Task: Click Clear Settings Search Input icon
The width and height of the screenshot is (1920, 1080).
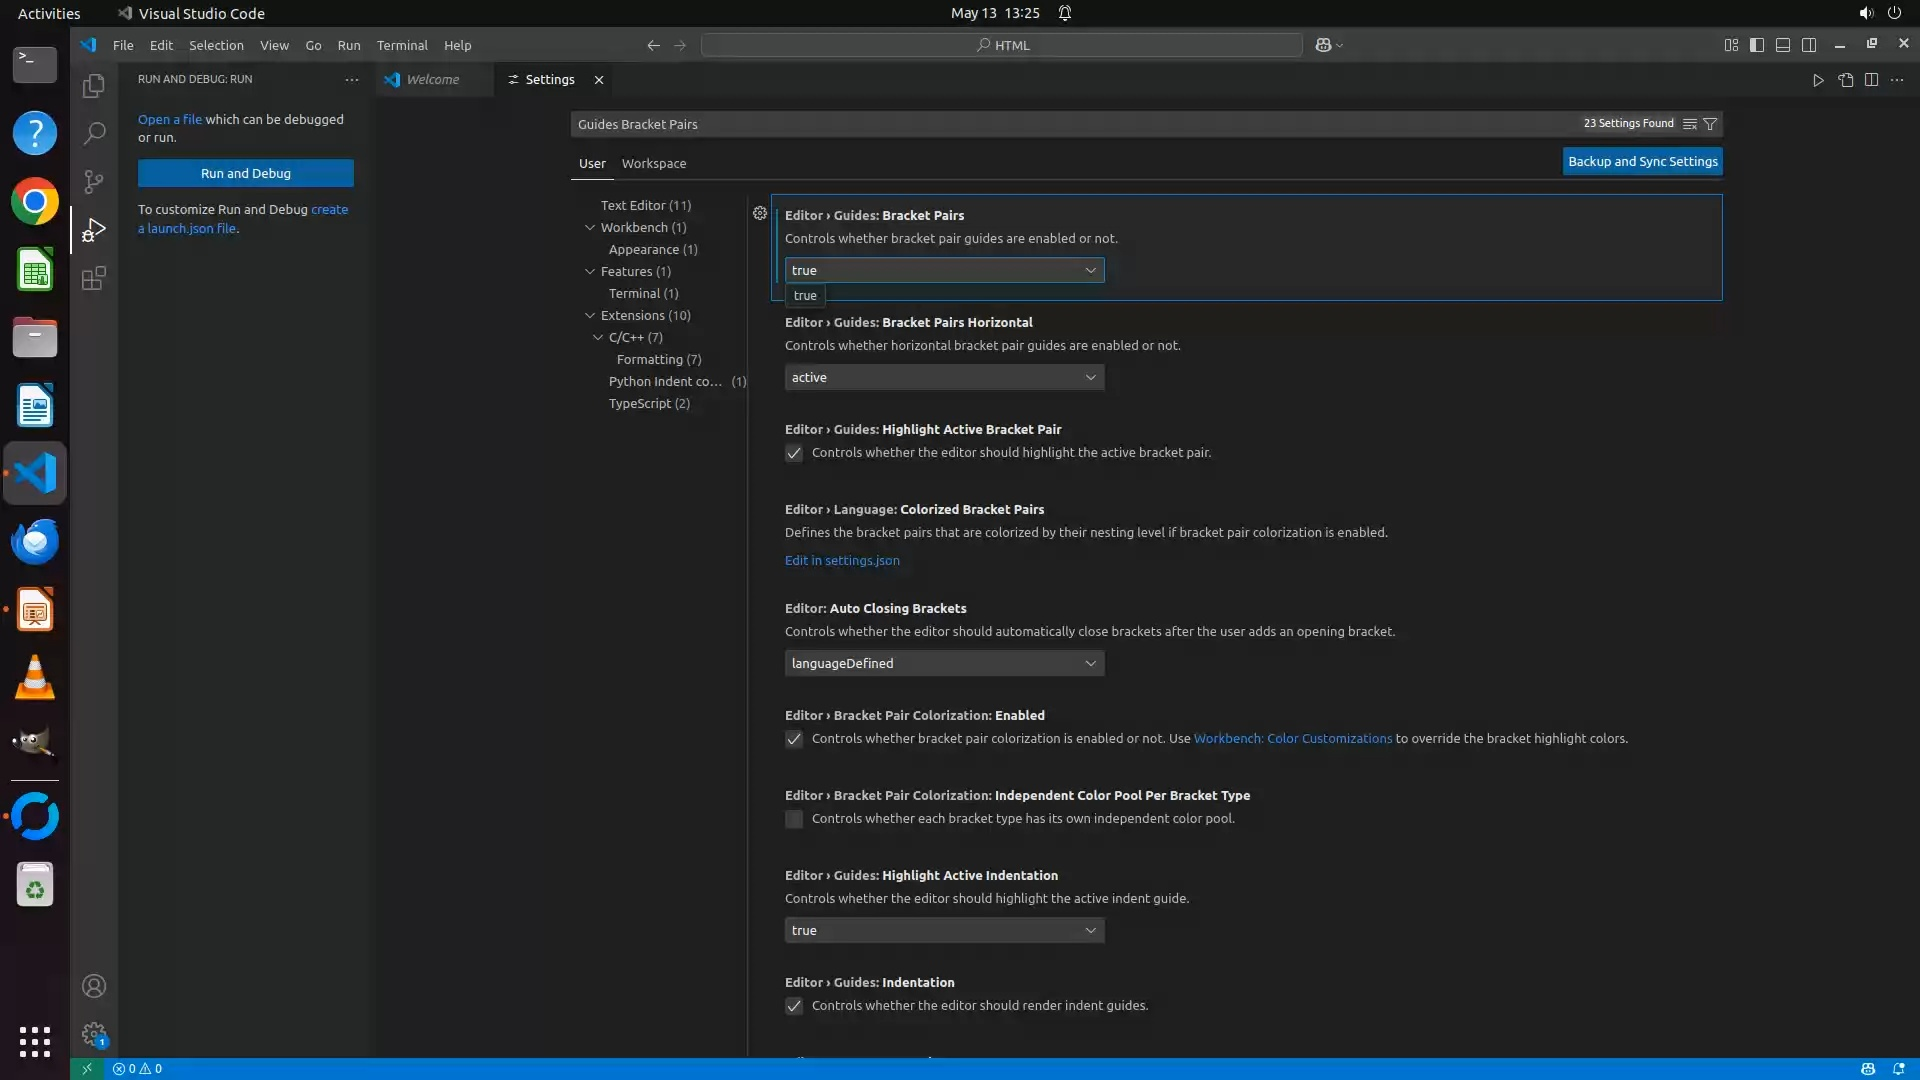Action: [1690, 124]
